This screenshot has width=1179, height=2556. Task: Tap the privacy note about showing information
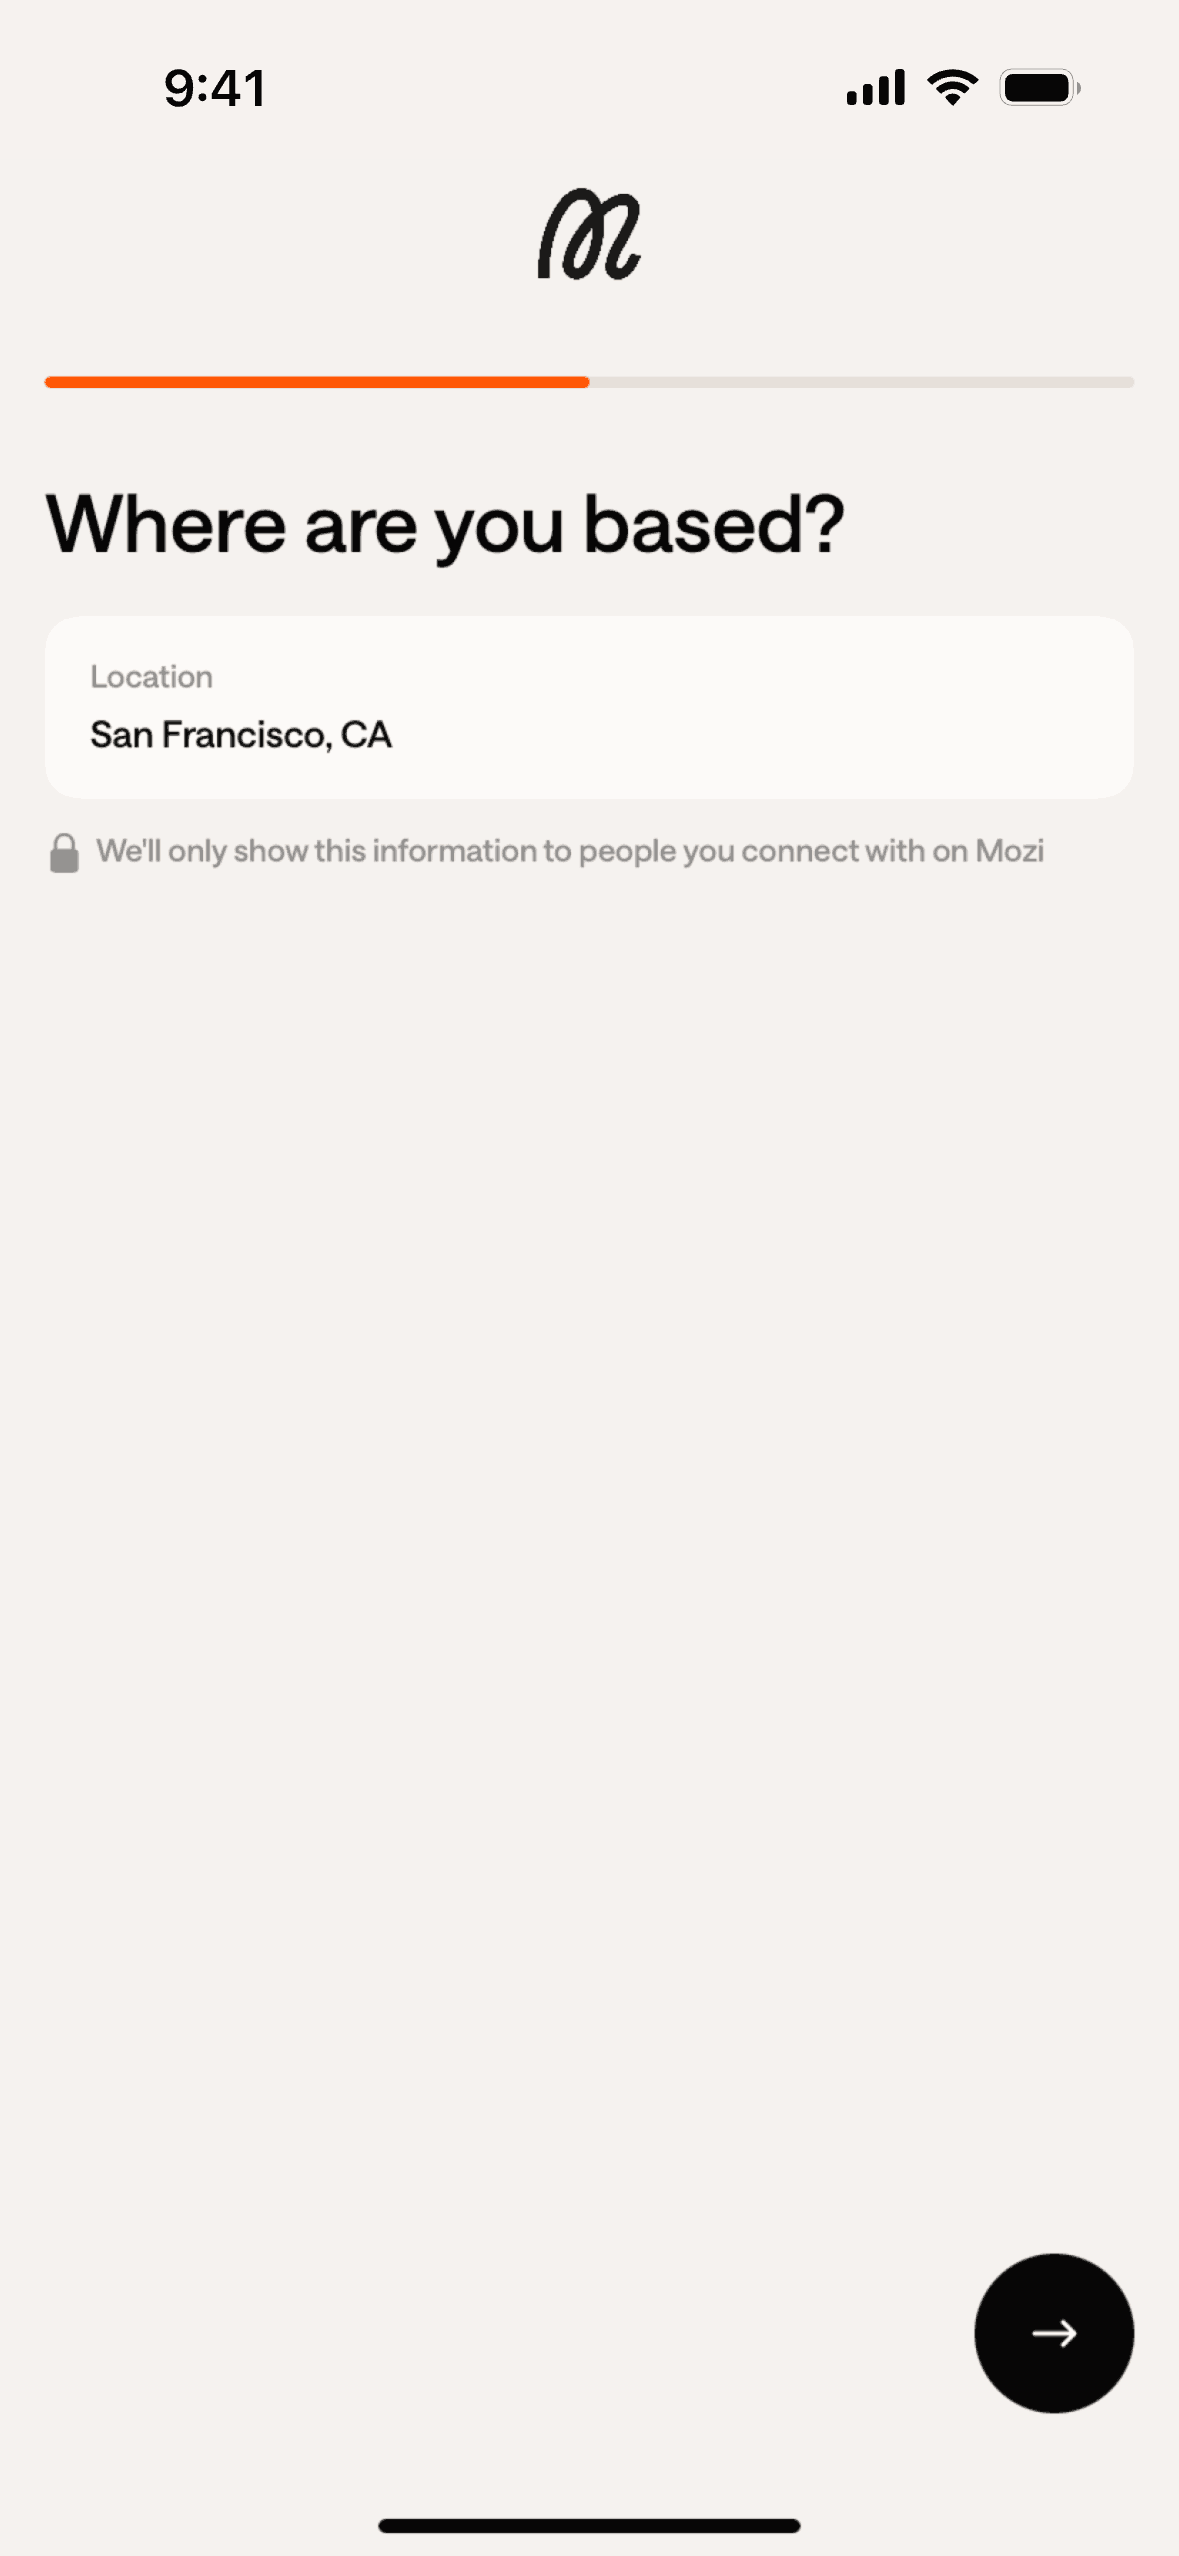(x=569, y=851)
